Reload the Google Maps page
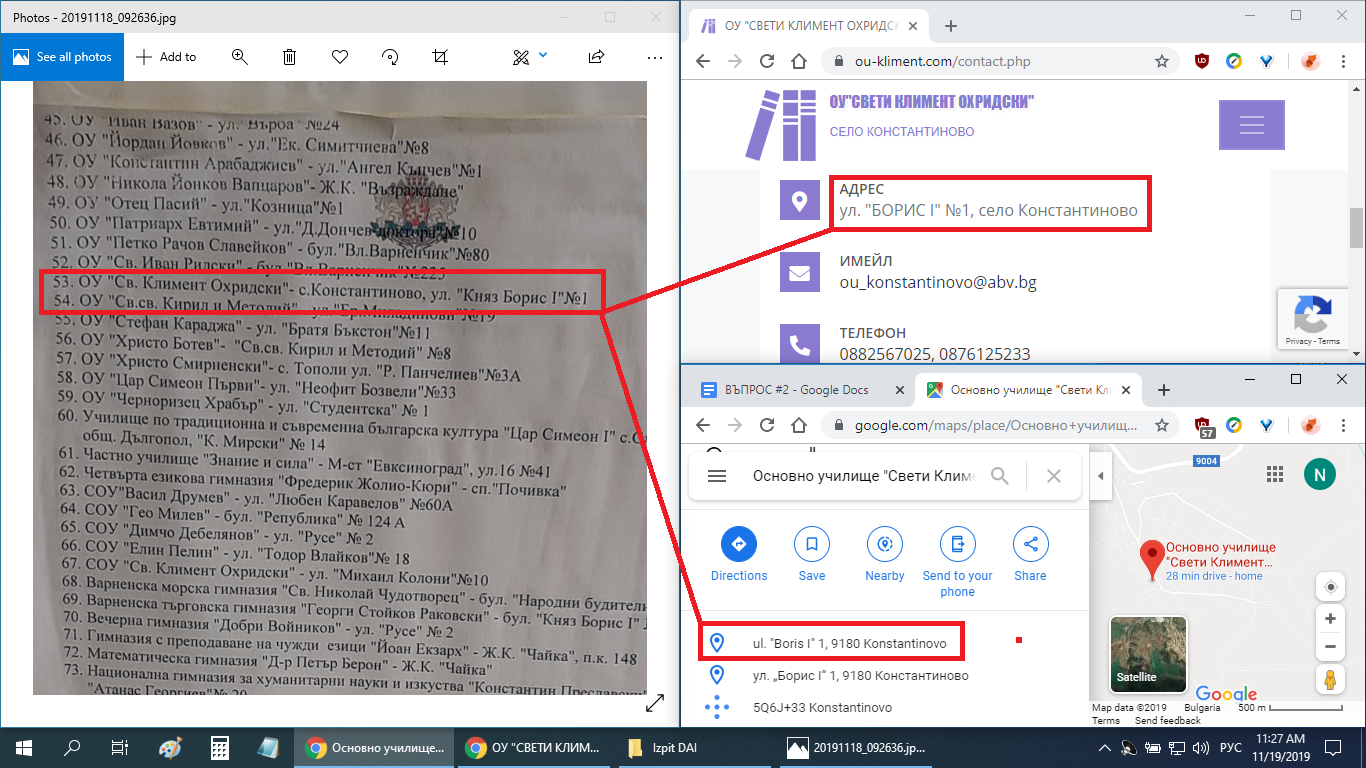This screenshot has height=768, width=1366. click(767, 425)
